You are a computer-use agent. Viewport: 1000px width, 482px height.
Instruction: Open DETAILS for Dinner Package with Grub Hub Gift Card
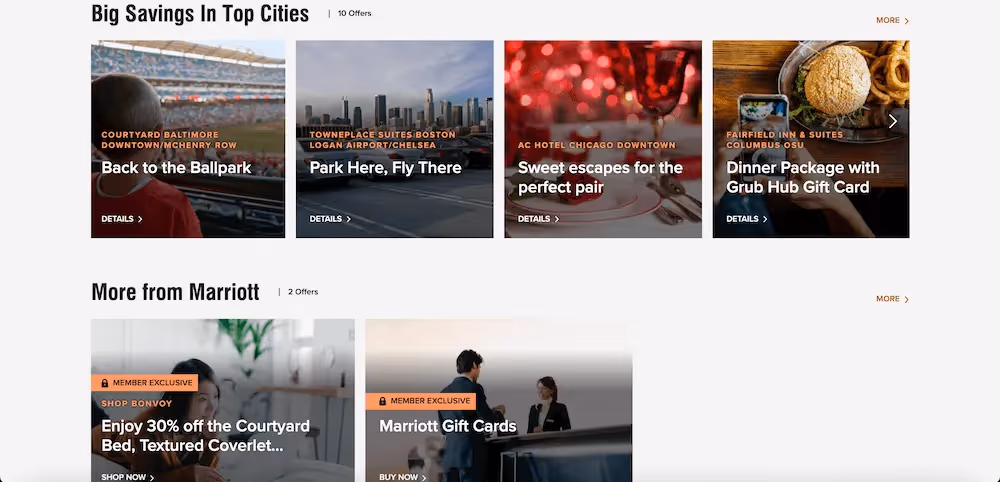747,219
